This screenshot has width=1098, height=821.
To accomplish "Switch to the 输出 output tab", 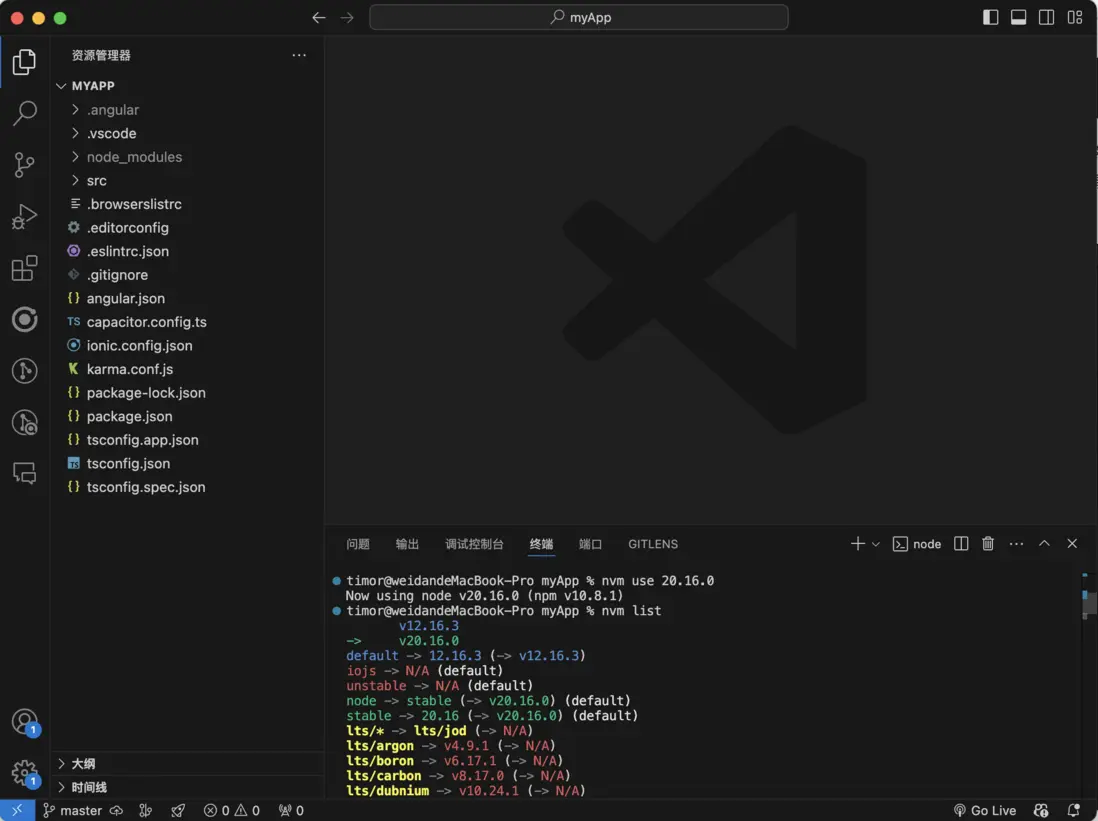I will (x=407, y=544).
